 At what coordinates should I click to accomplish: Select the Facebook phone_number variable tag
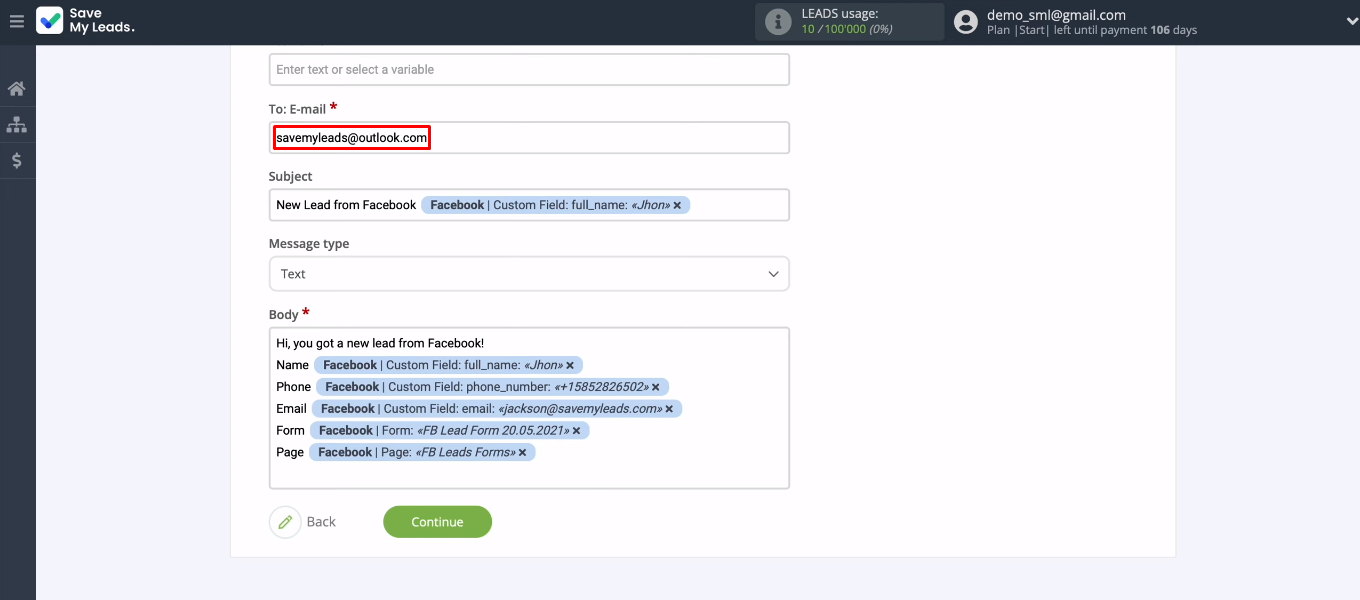[492, 387]
